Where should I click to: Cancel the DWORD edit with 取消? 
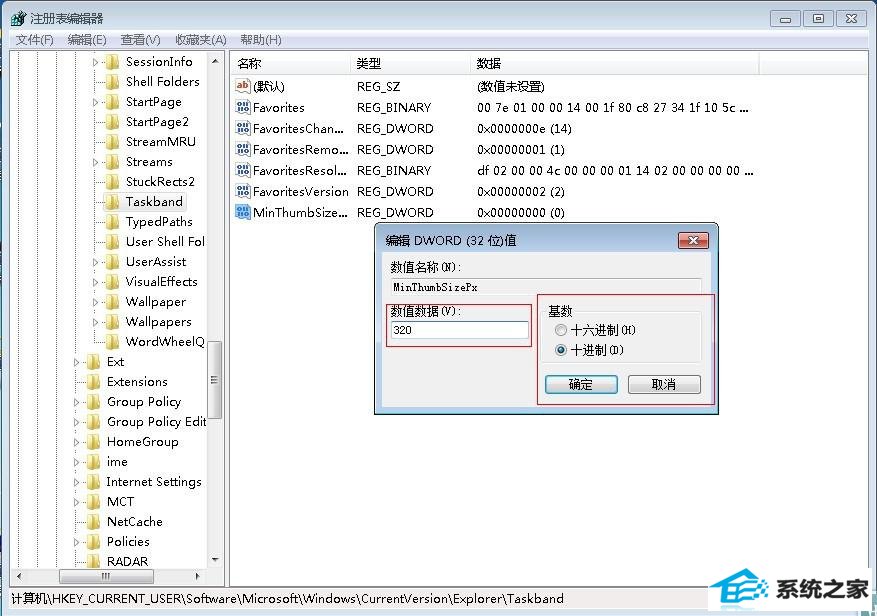pyautogui.click(x=664, y=384)
